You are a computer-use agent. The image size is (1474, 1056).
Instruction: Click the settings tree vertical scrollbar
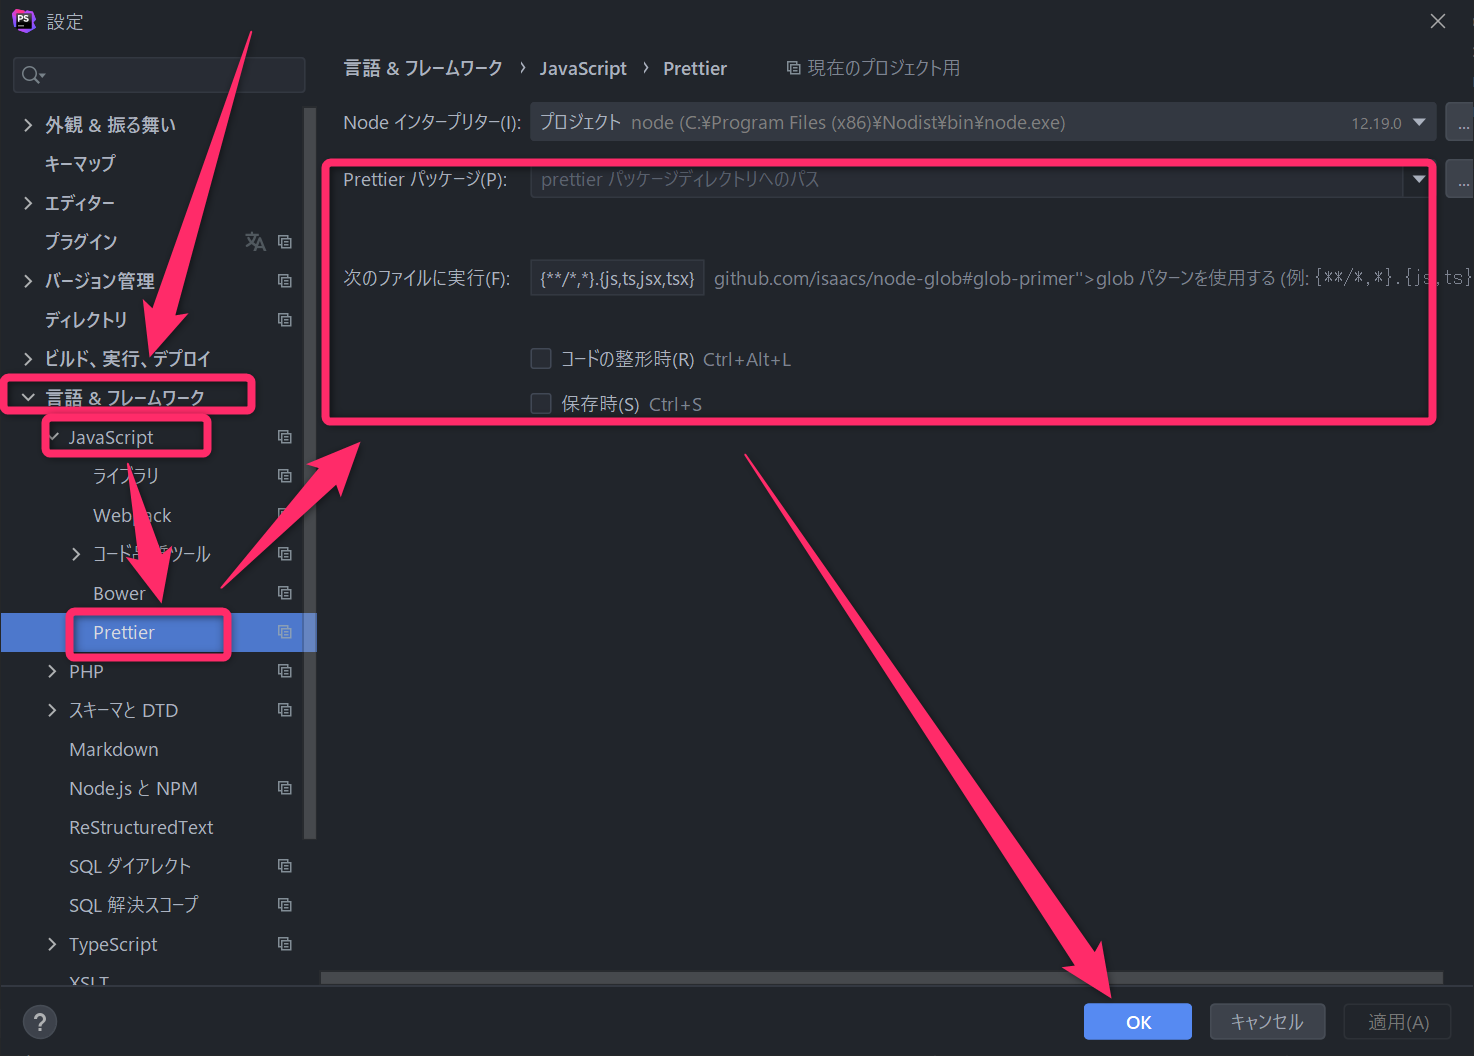click(310, 473)
